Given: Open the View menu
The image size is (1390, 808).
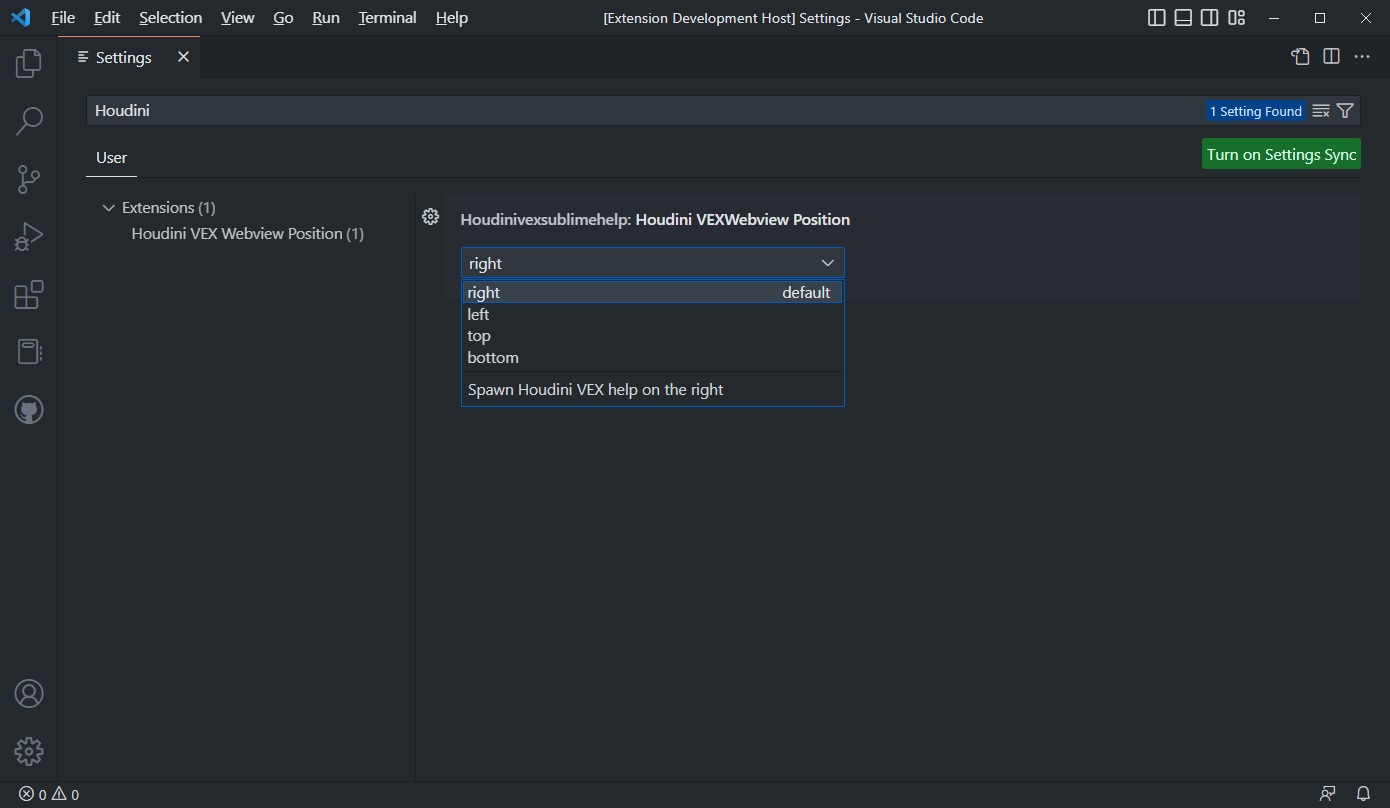Looking at the screenshot, I should click(237, 18).
